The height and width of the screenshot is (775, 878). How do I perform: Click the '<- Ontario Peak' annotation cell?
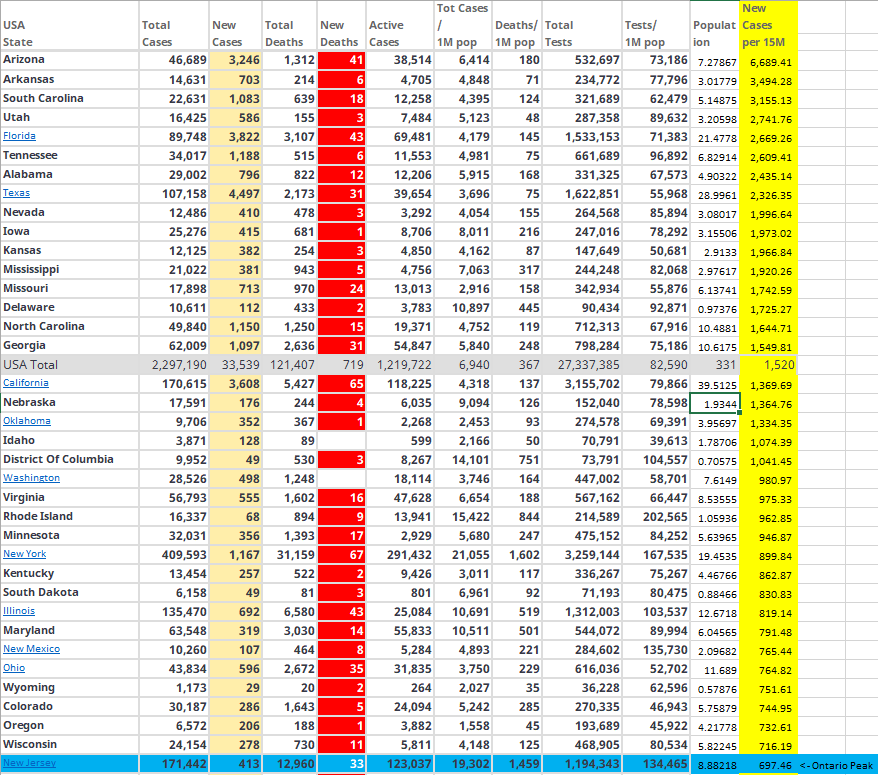click(x=837, y=765)
